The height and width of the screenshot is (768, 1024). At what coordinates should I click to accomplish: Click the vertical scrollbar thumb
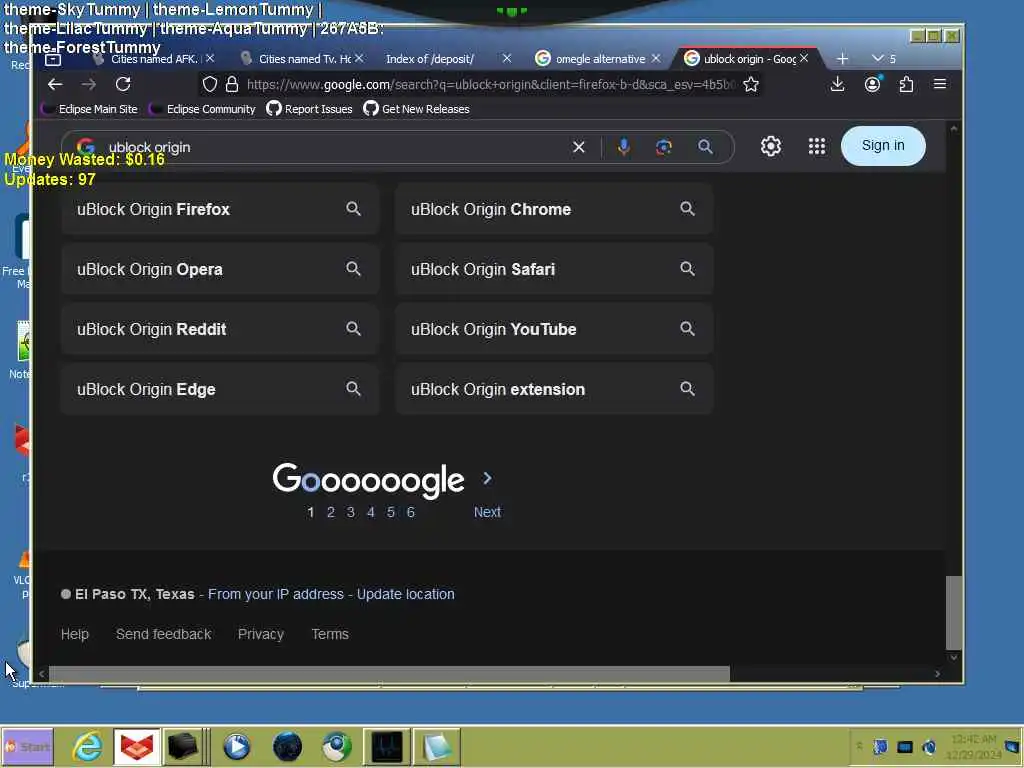(954, 613)
